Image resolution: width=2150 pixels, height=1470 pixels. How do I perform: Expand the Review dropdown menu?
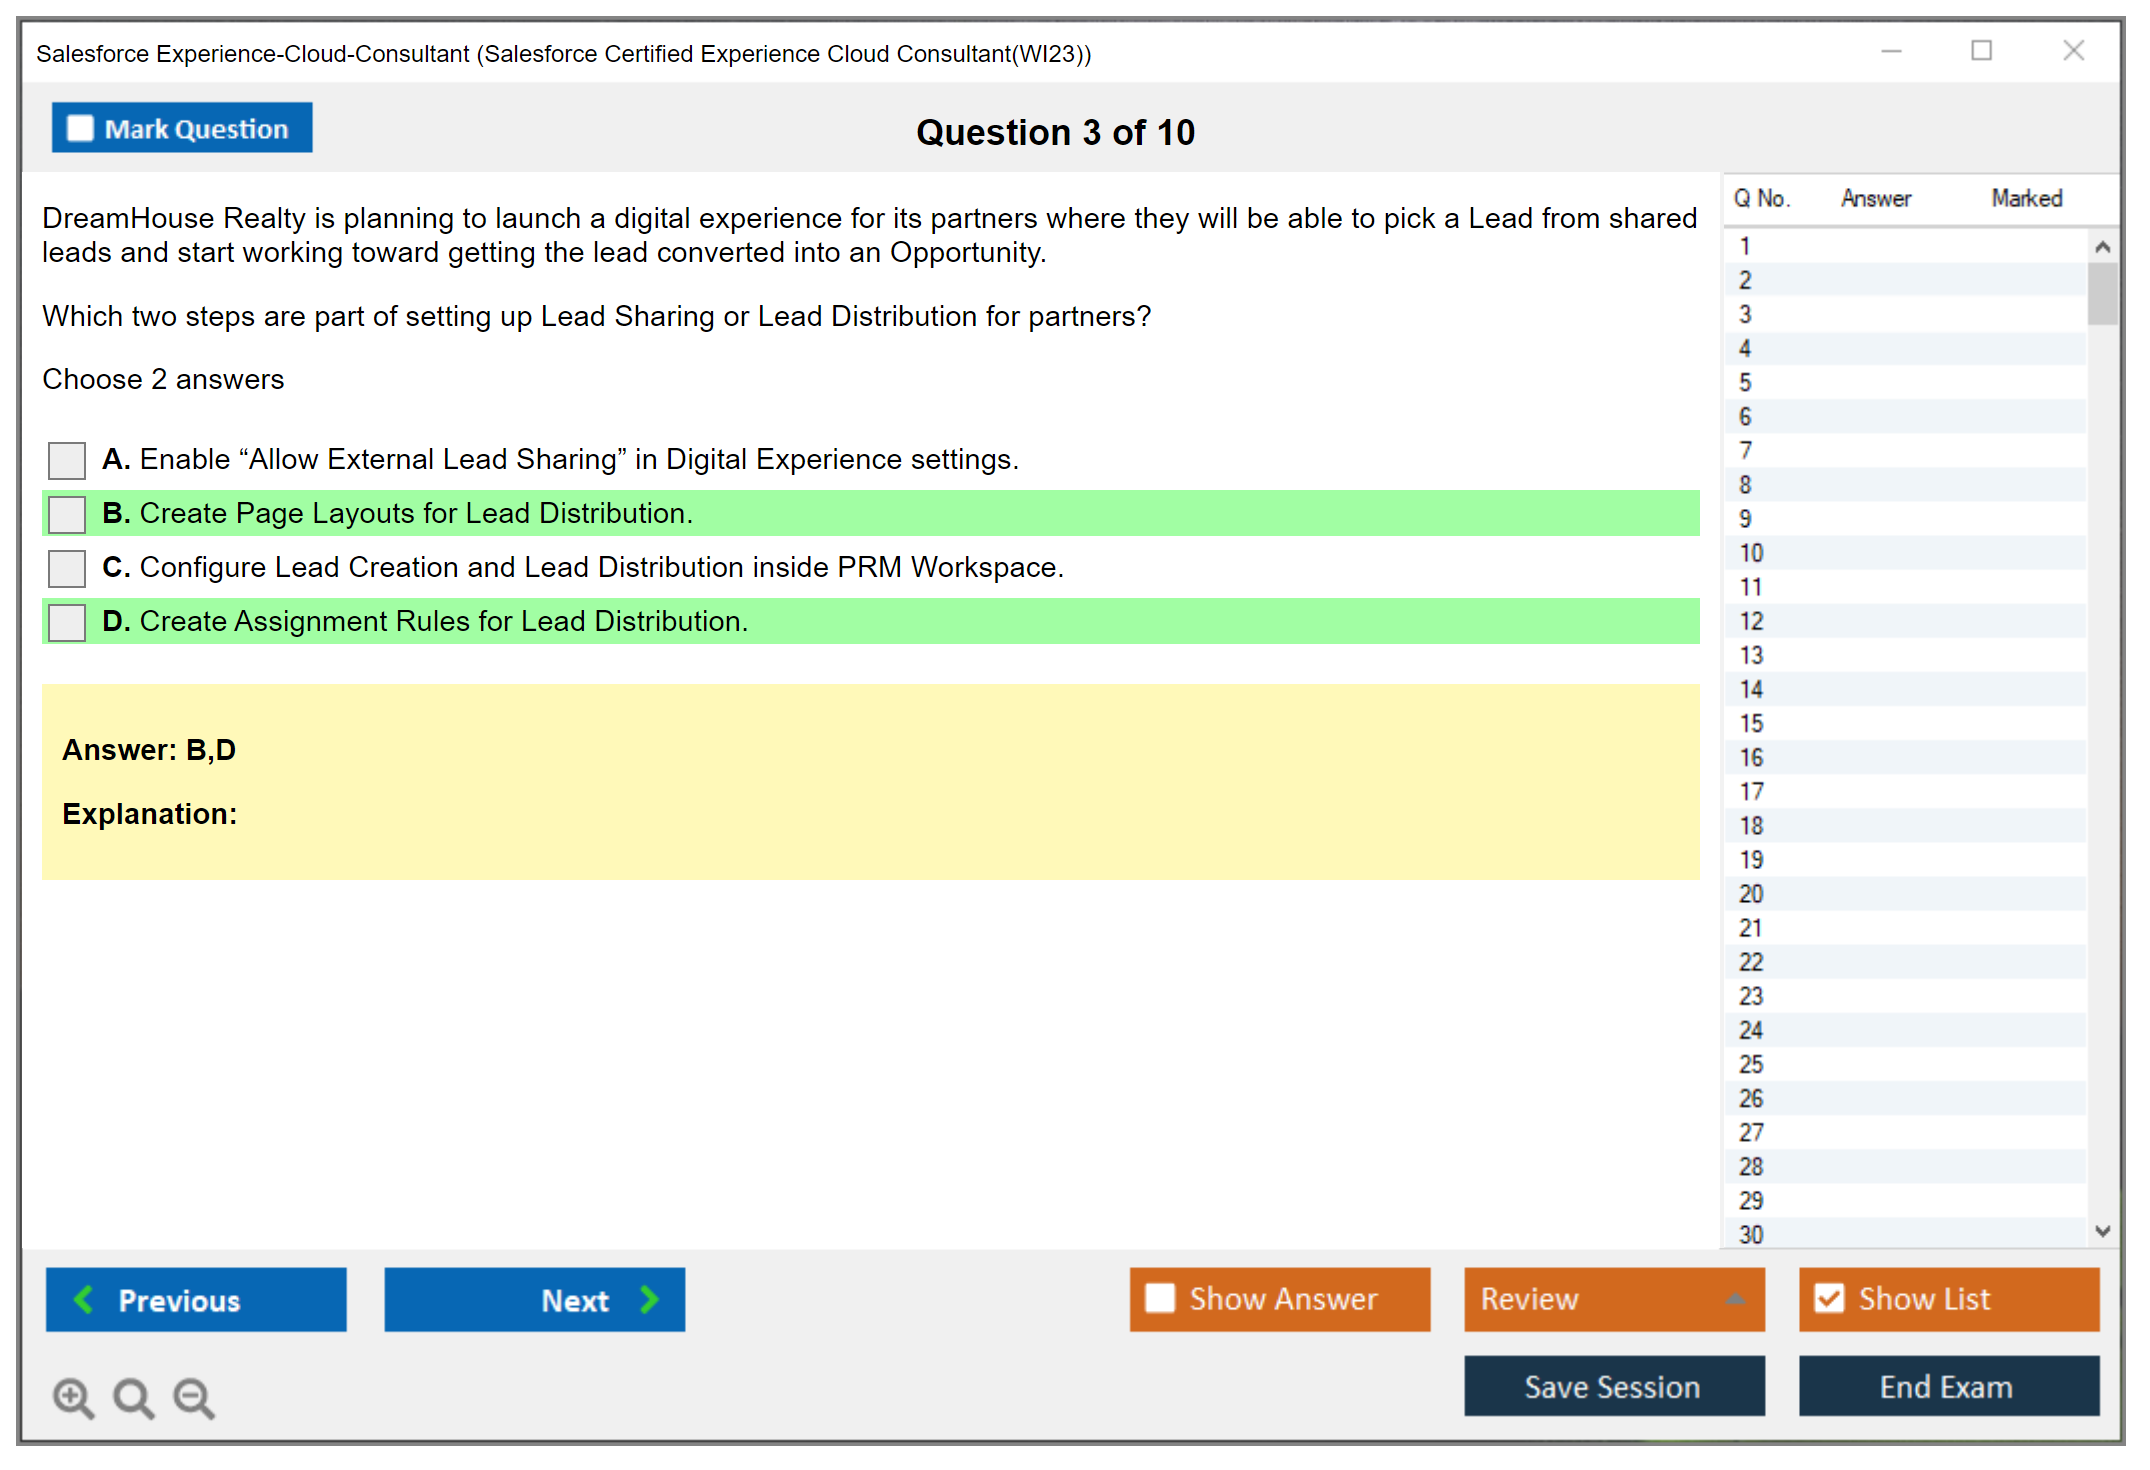click(1735, 1299)
